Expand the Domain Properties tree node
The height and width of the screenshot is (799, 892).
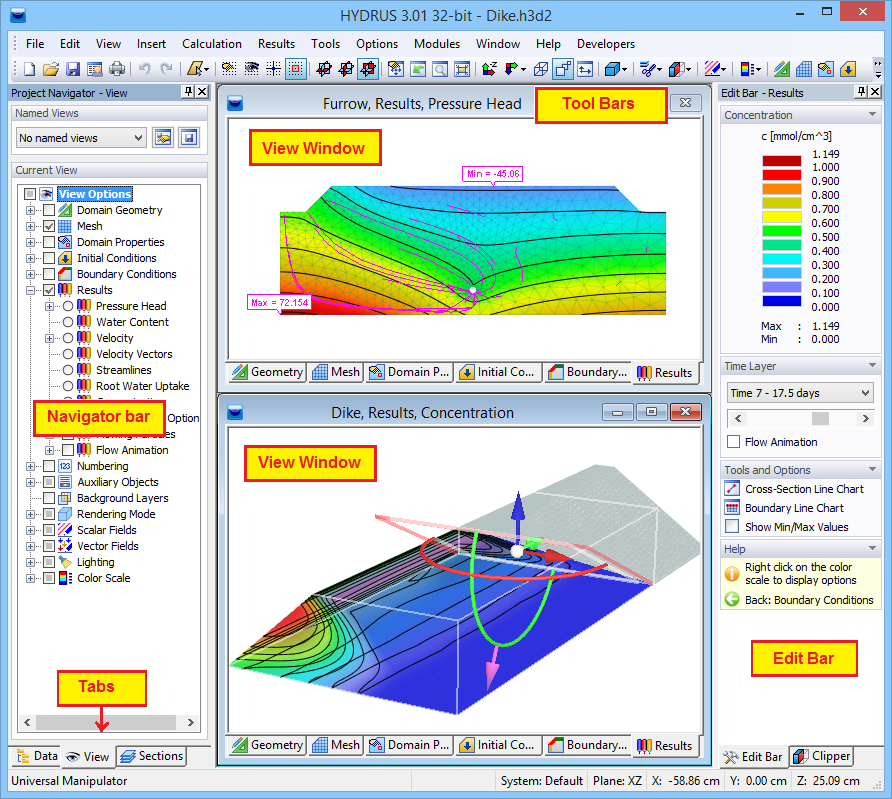tap(30, 242)
